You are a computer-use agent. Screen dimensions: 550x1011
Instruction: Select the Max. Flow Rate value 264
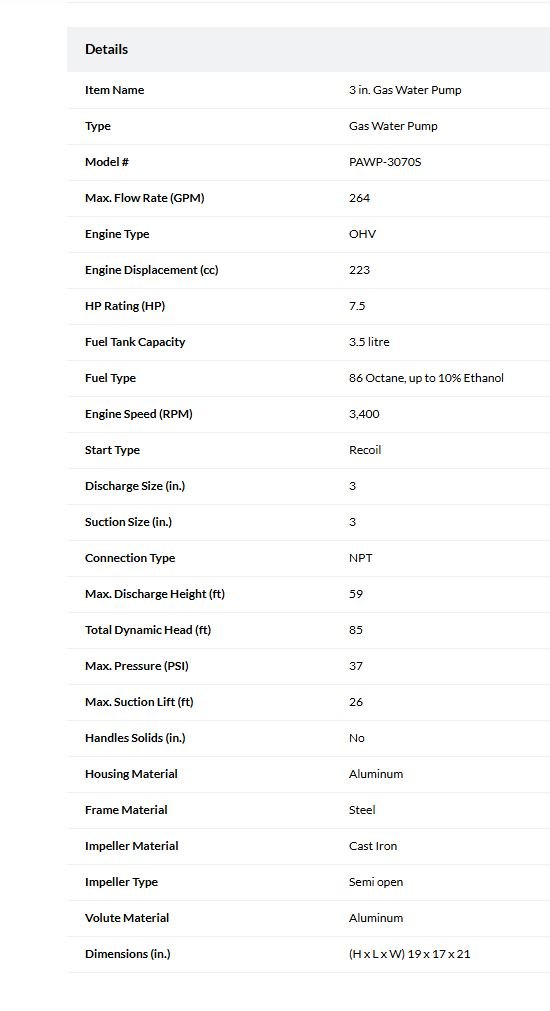click(x=359, y=198)
